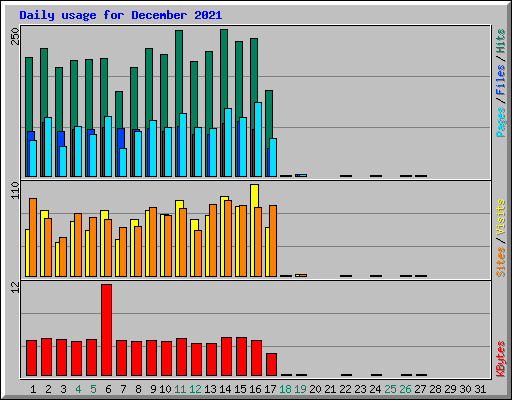This screenshot has width=512, height=400.
Task: Click the "250" axis value at top left
Action: coord(15,36)
